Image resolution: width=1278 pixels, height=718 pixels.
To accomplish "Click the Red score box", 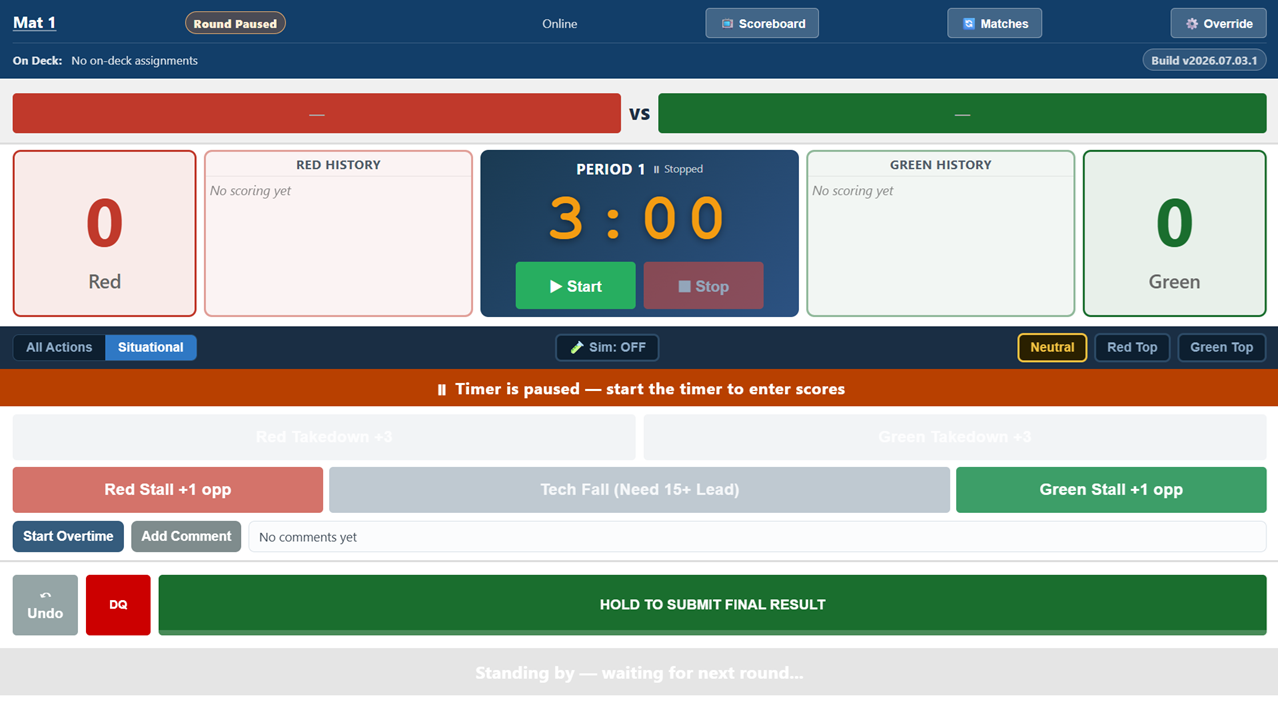I will [104, 233].
